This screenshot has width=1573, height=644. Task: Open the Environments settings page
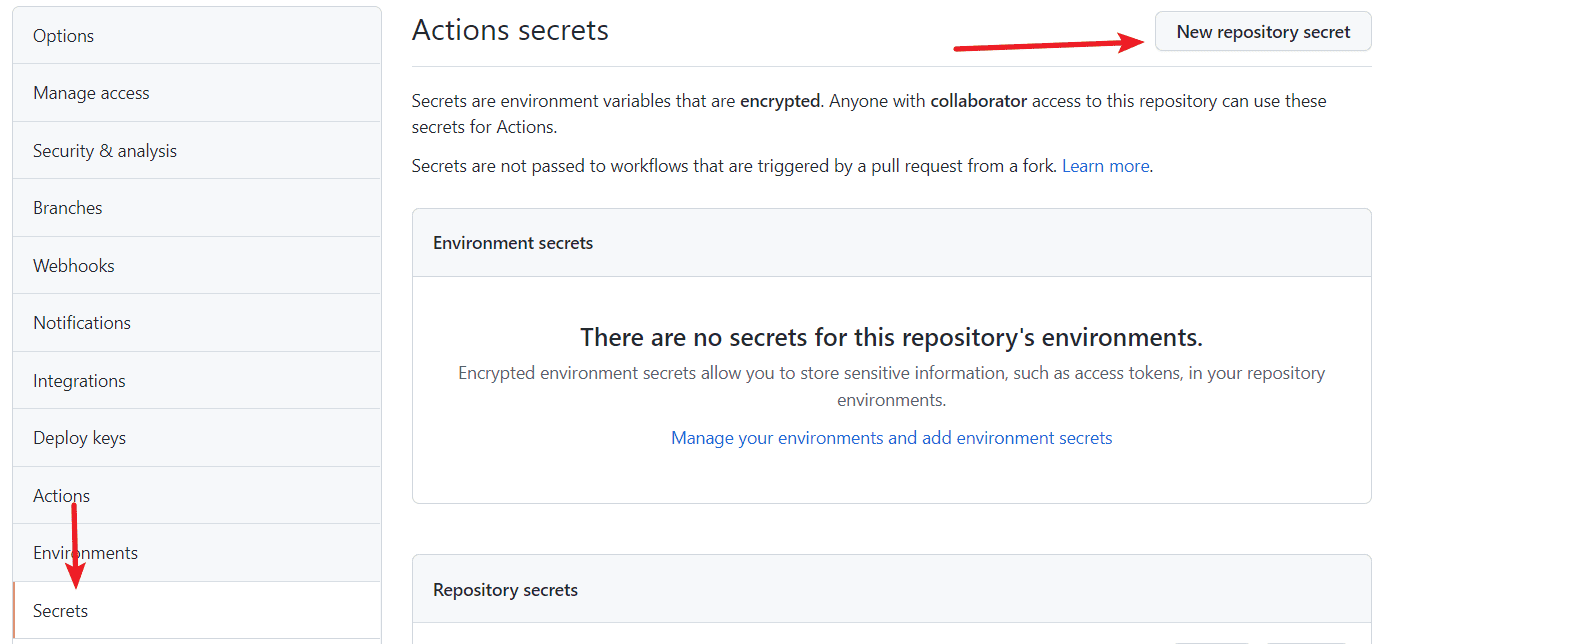[x=85, y=552]
